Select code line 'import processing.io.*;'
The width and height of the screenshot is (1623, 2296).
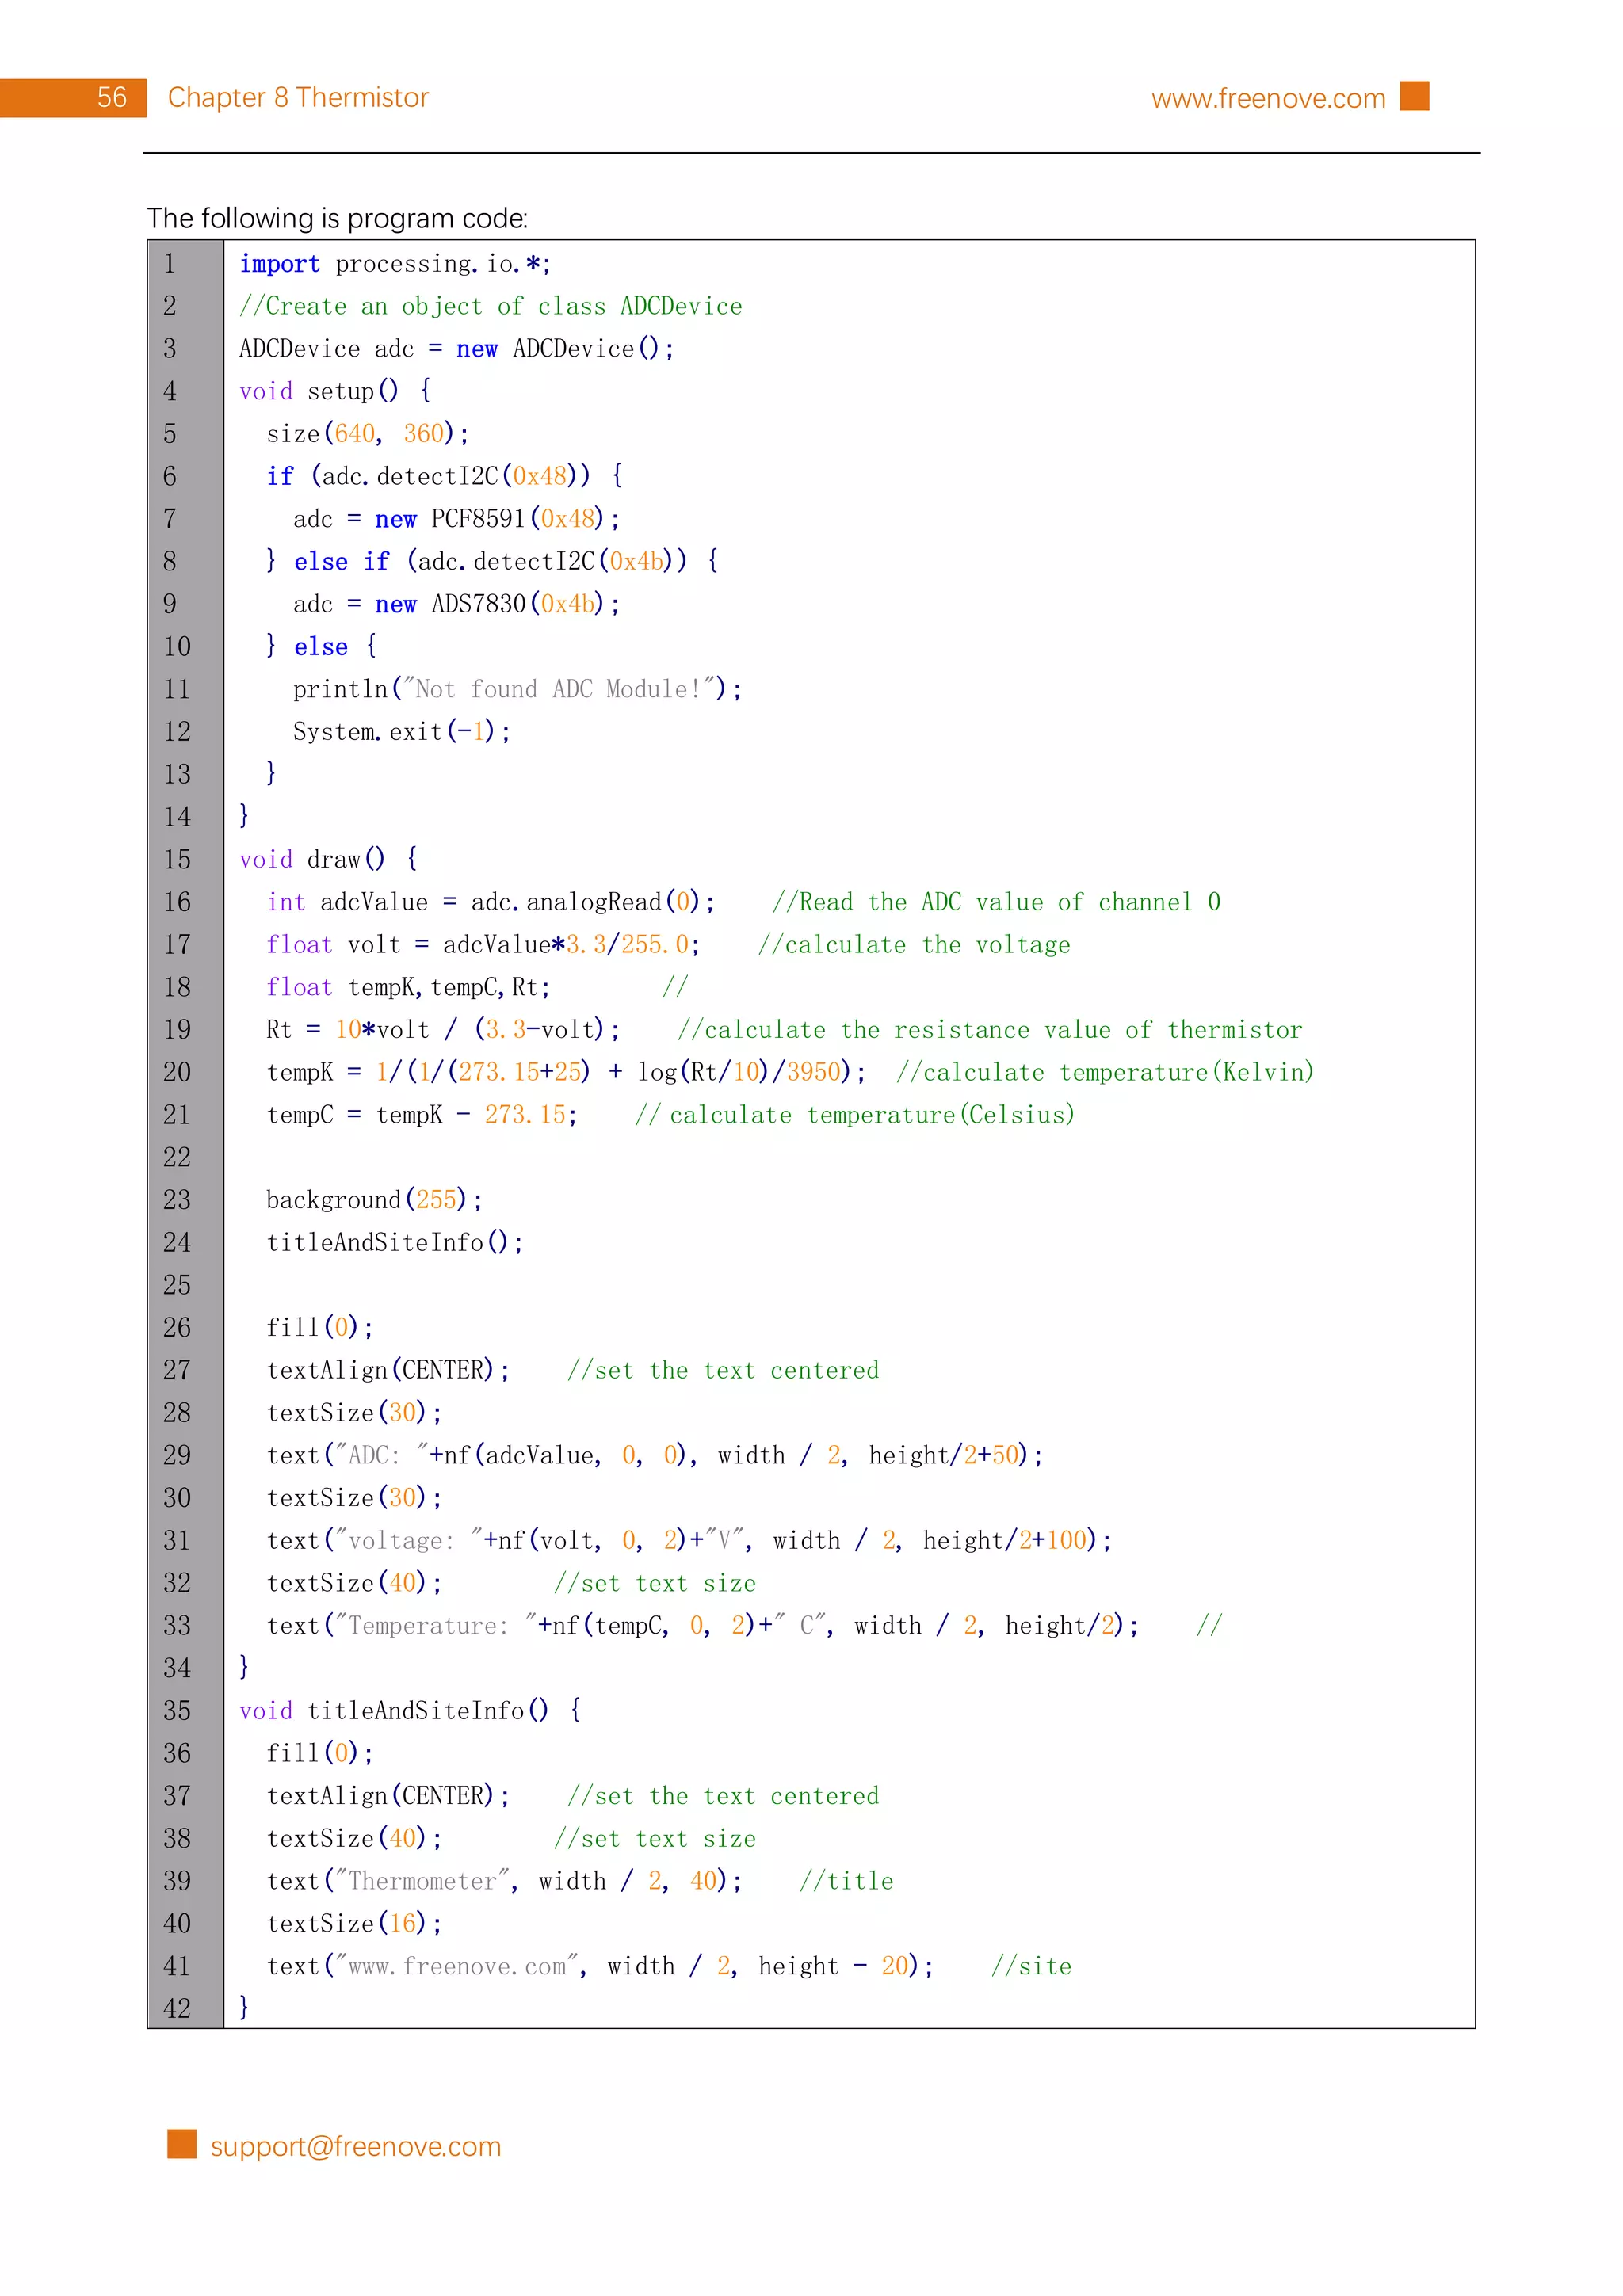pos(395,264)
